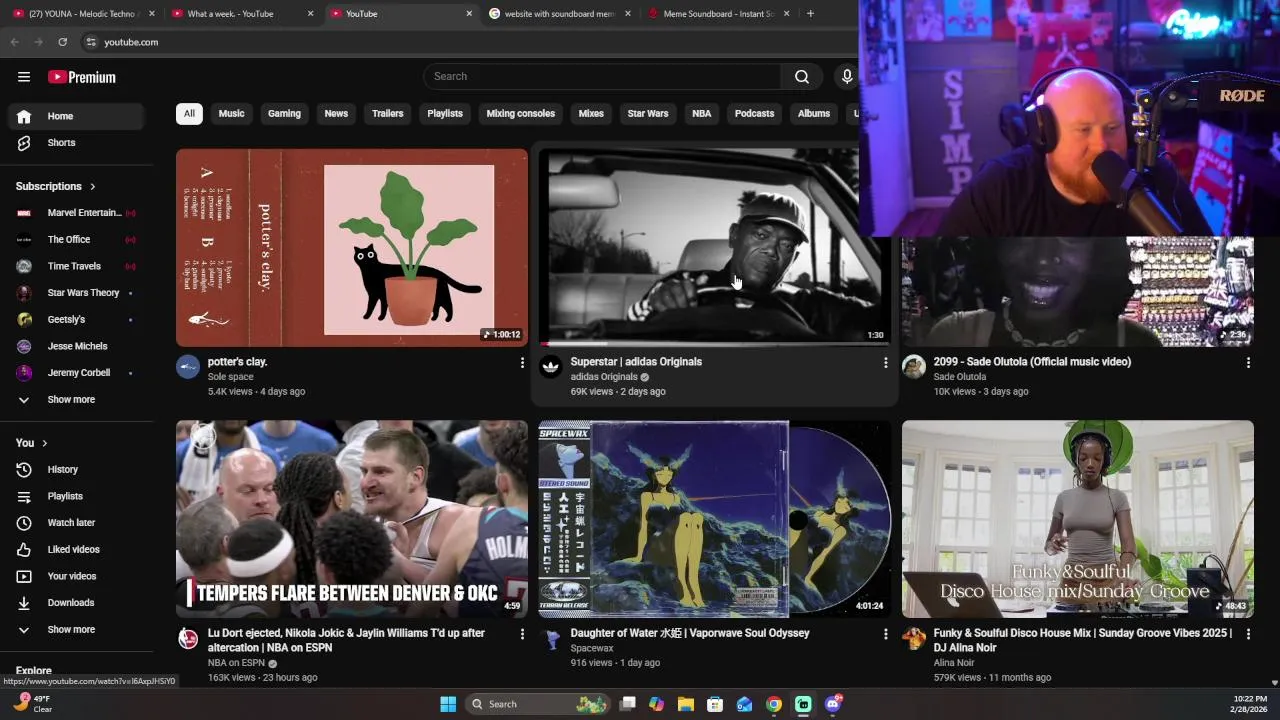This screenshot has width=1280, height=720.
Task: Open Jeremy Corbell subscription channel
Action: pyautogui.click(x=78, y=373)
